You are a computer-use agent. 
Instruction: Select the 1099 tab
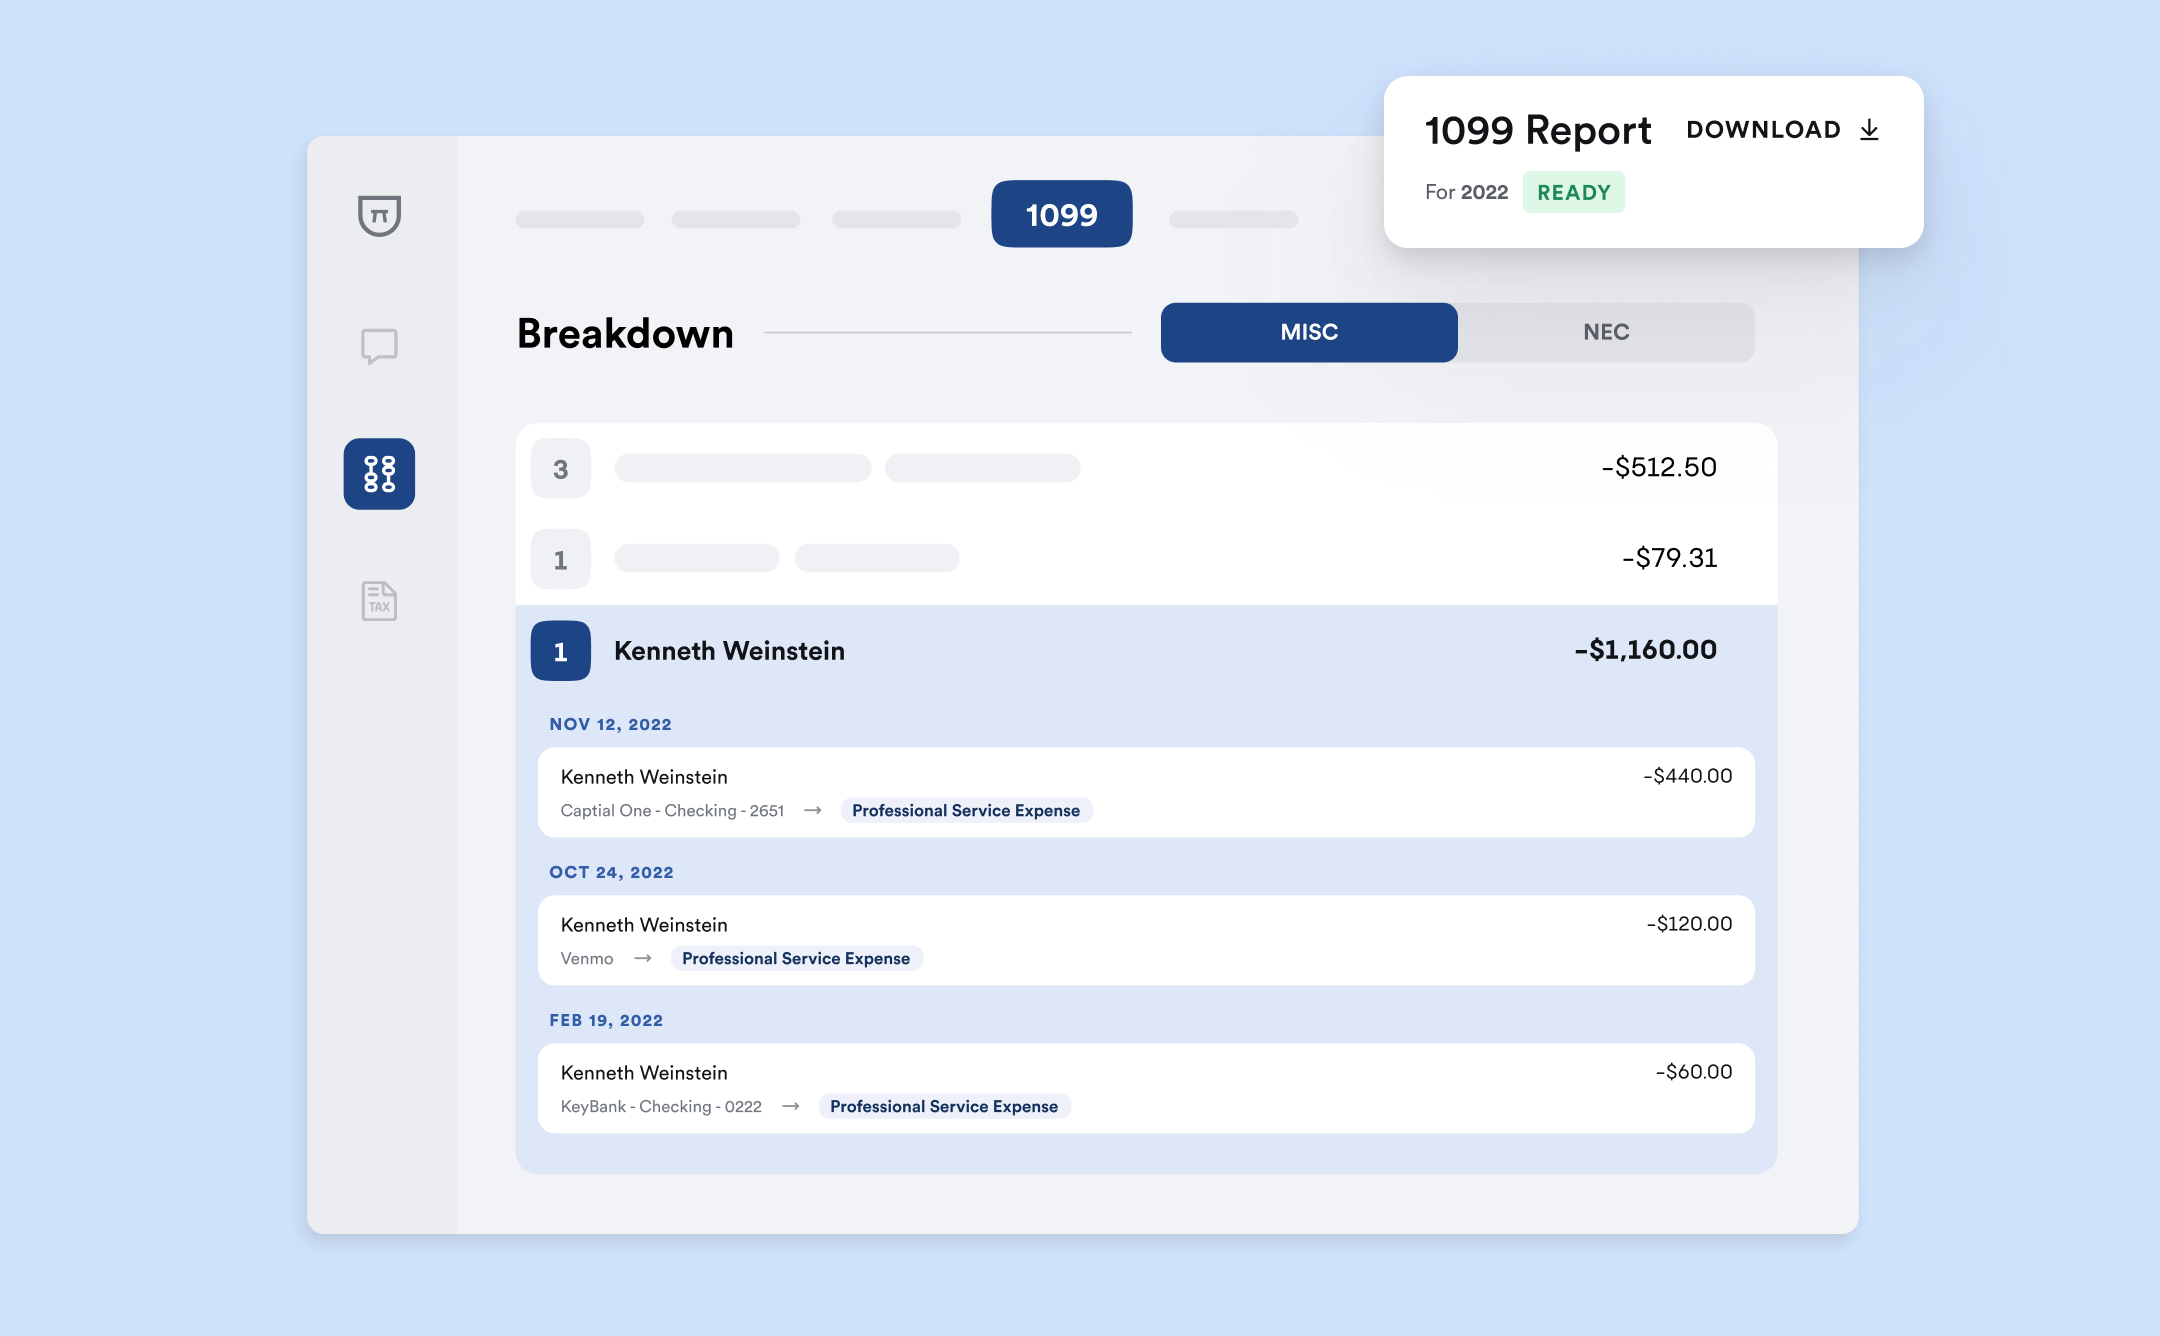pyautogui.click(x=1061, y=214)
